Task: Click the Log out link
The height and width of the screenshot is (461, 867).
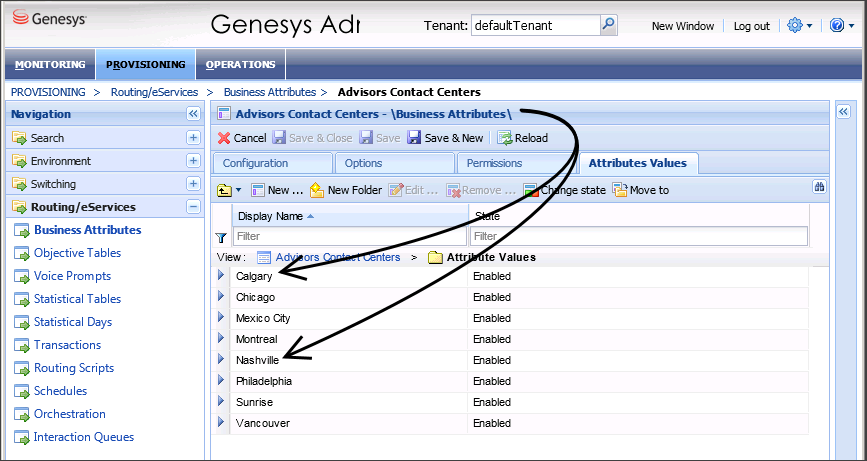Action: (x=751, y=26)
